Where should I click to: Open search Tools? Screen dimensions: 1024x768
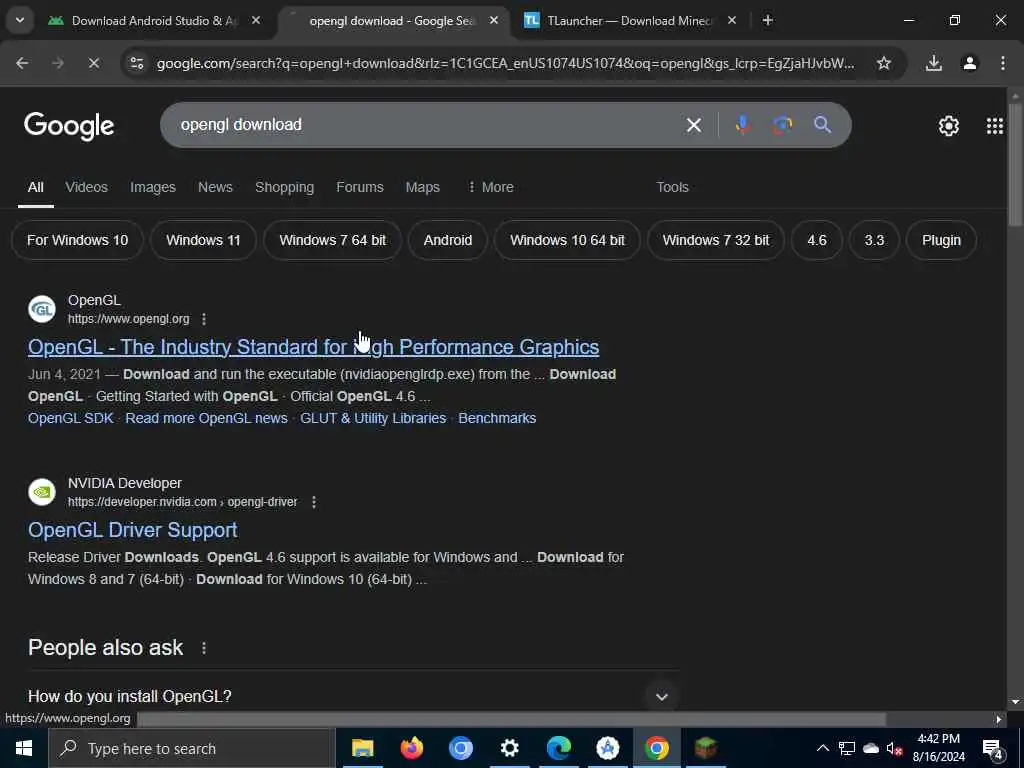tap(672, 187)
